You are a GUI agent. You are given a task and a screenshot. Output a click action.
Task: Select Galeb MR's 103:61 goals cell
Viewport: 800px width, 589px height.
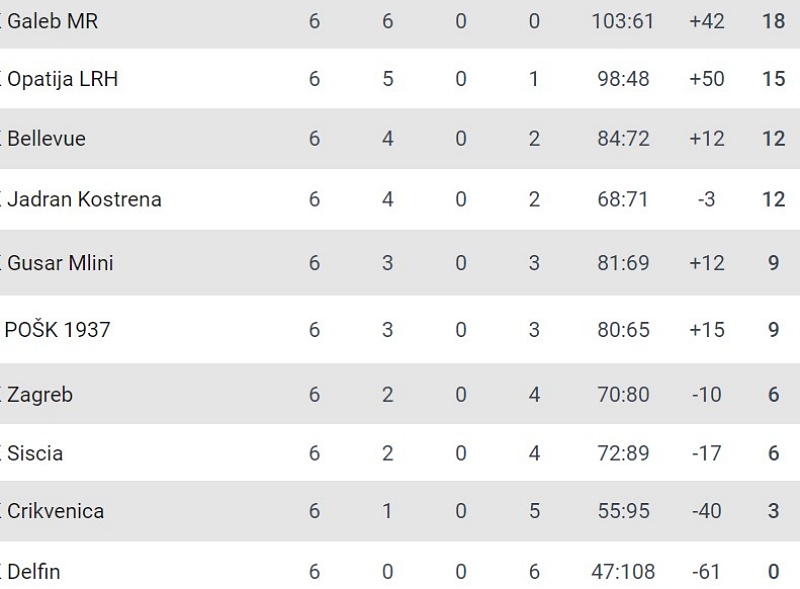(x=623, y=21)
